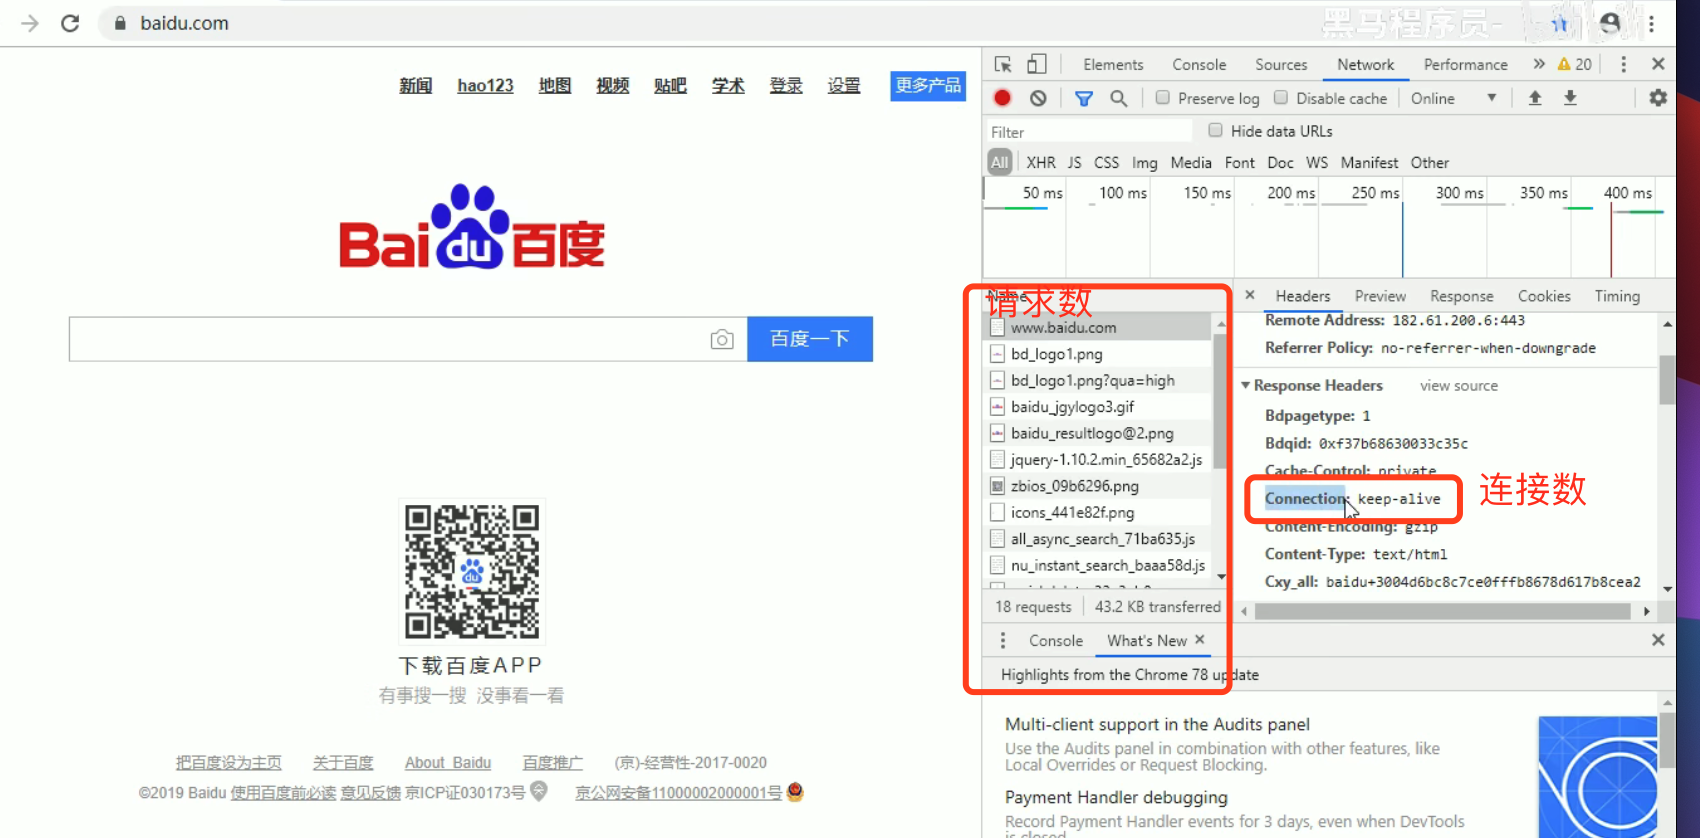Toggle the device toolbar icon
The image size is (1700, 838).
tap(1037, 64)
